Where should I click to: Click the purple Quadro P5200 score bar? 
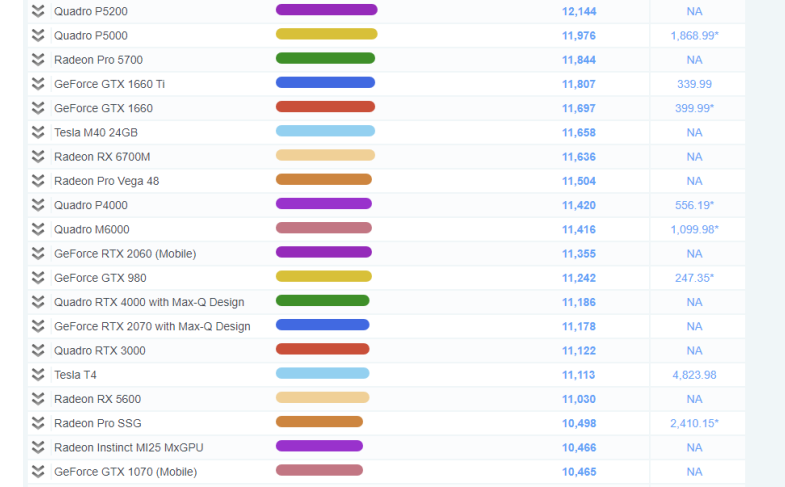[x=326, y=10]
